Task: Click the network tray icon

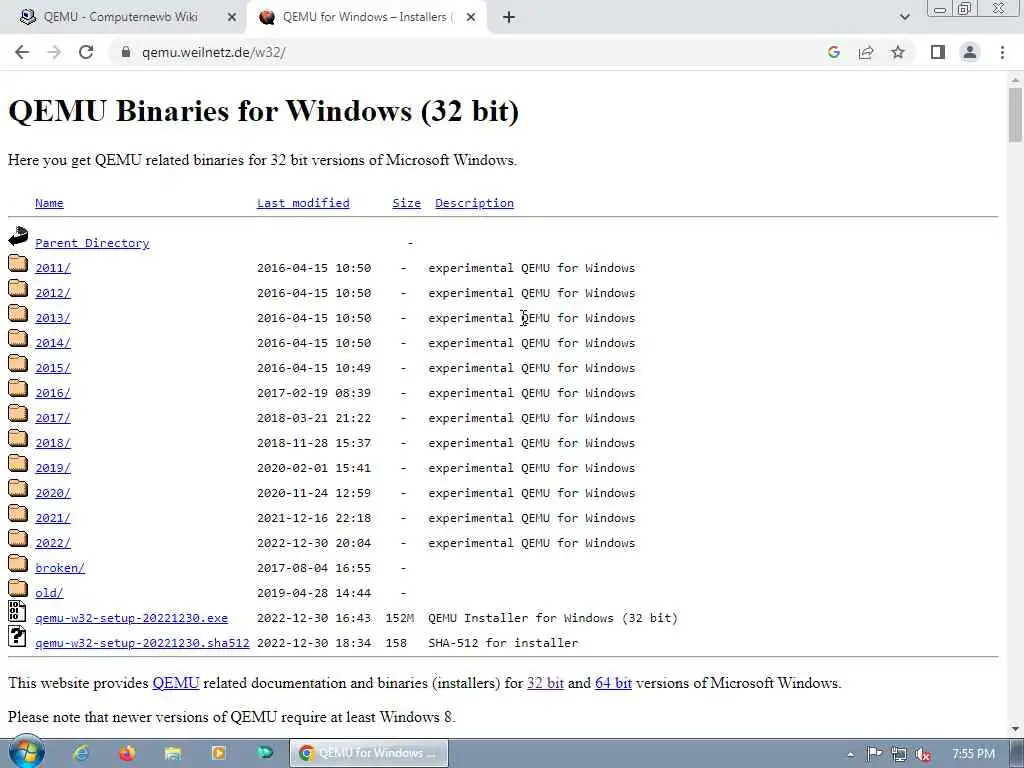Action: pos(899,754)
